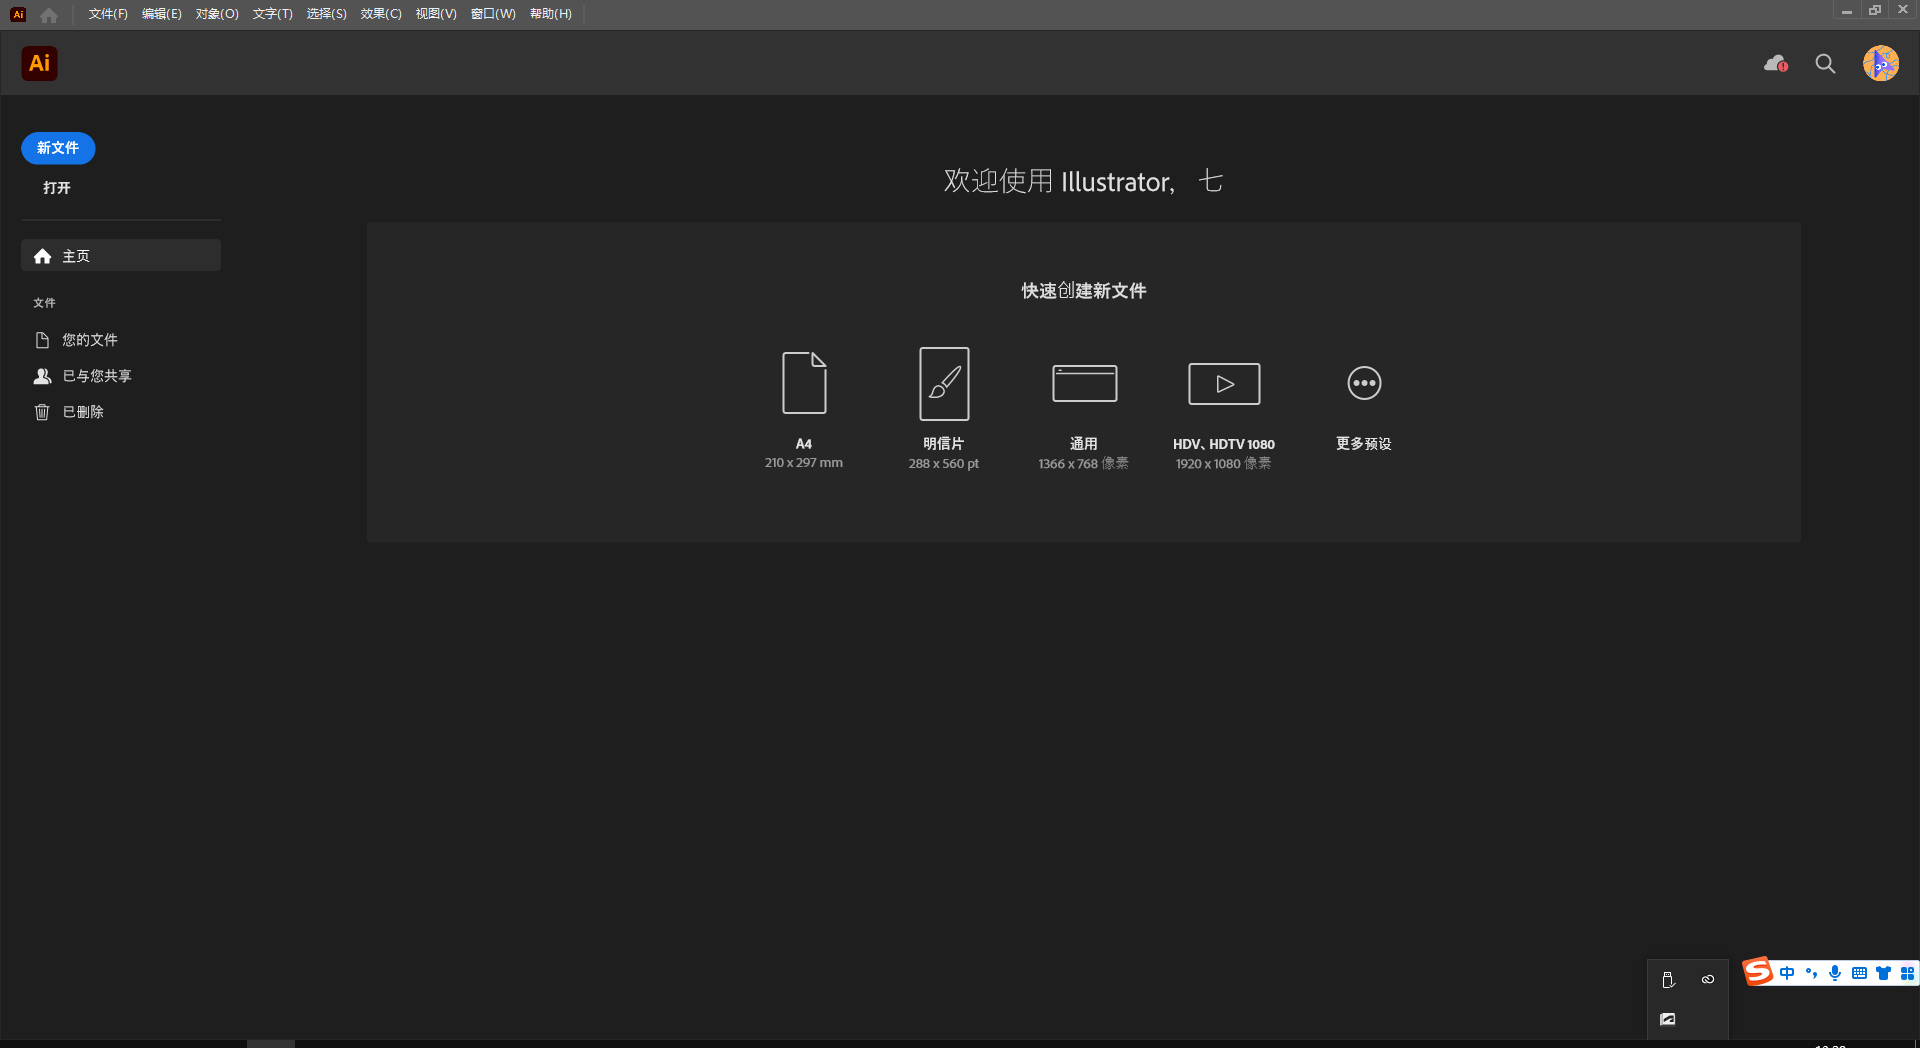Screen dimensions: 1920x1048
Task: Activate Sogou voice input microphone
Action: coord(1834,973)
